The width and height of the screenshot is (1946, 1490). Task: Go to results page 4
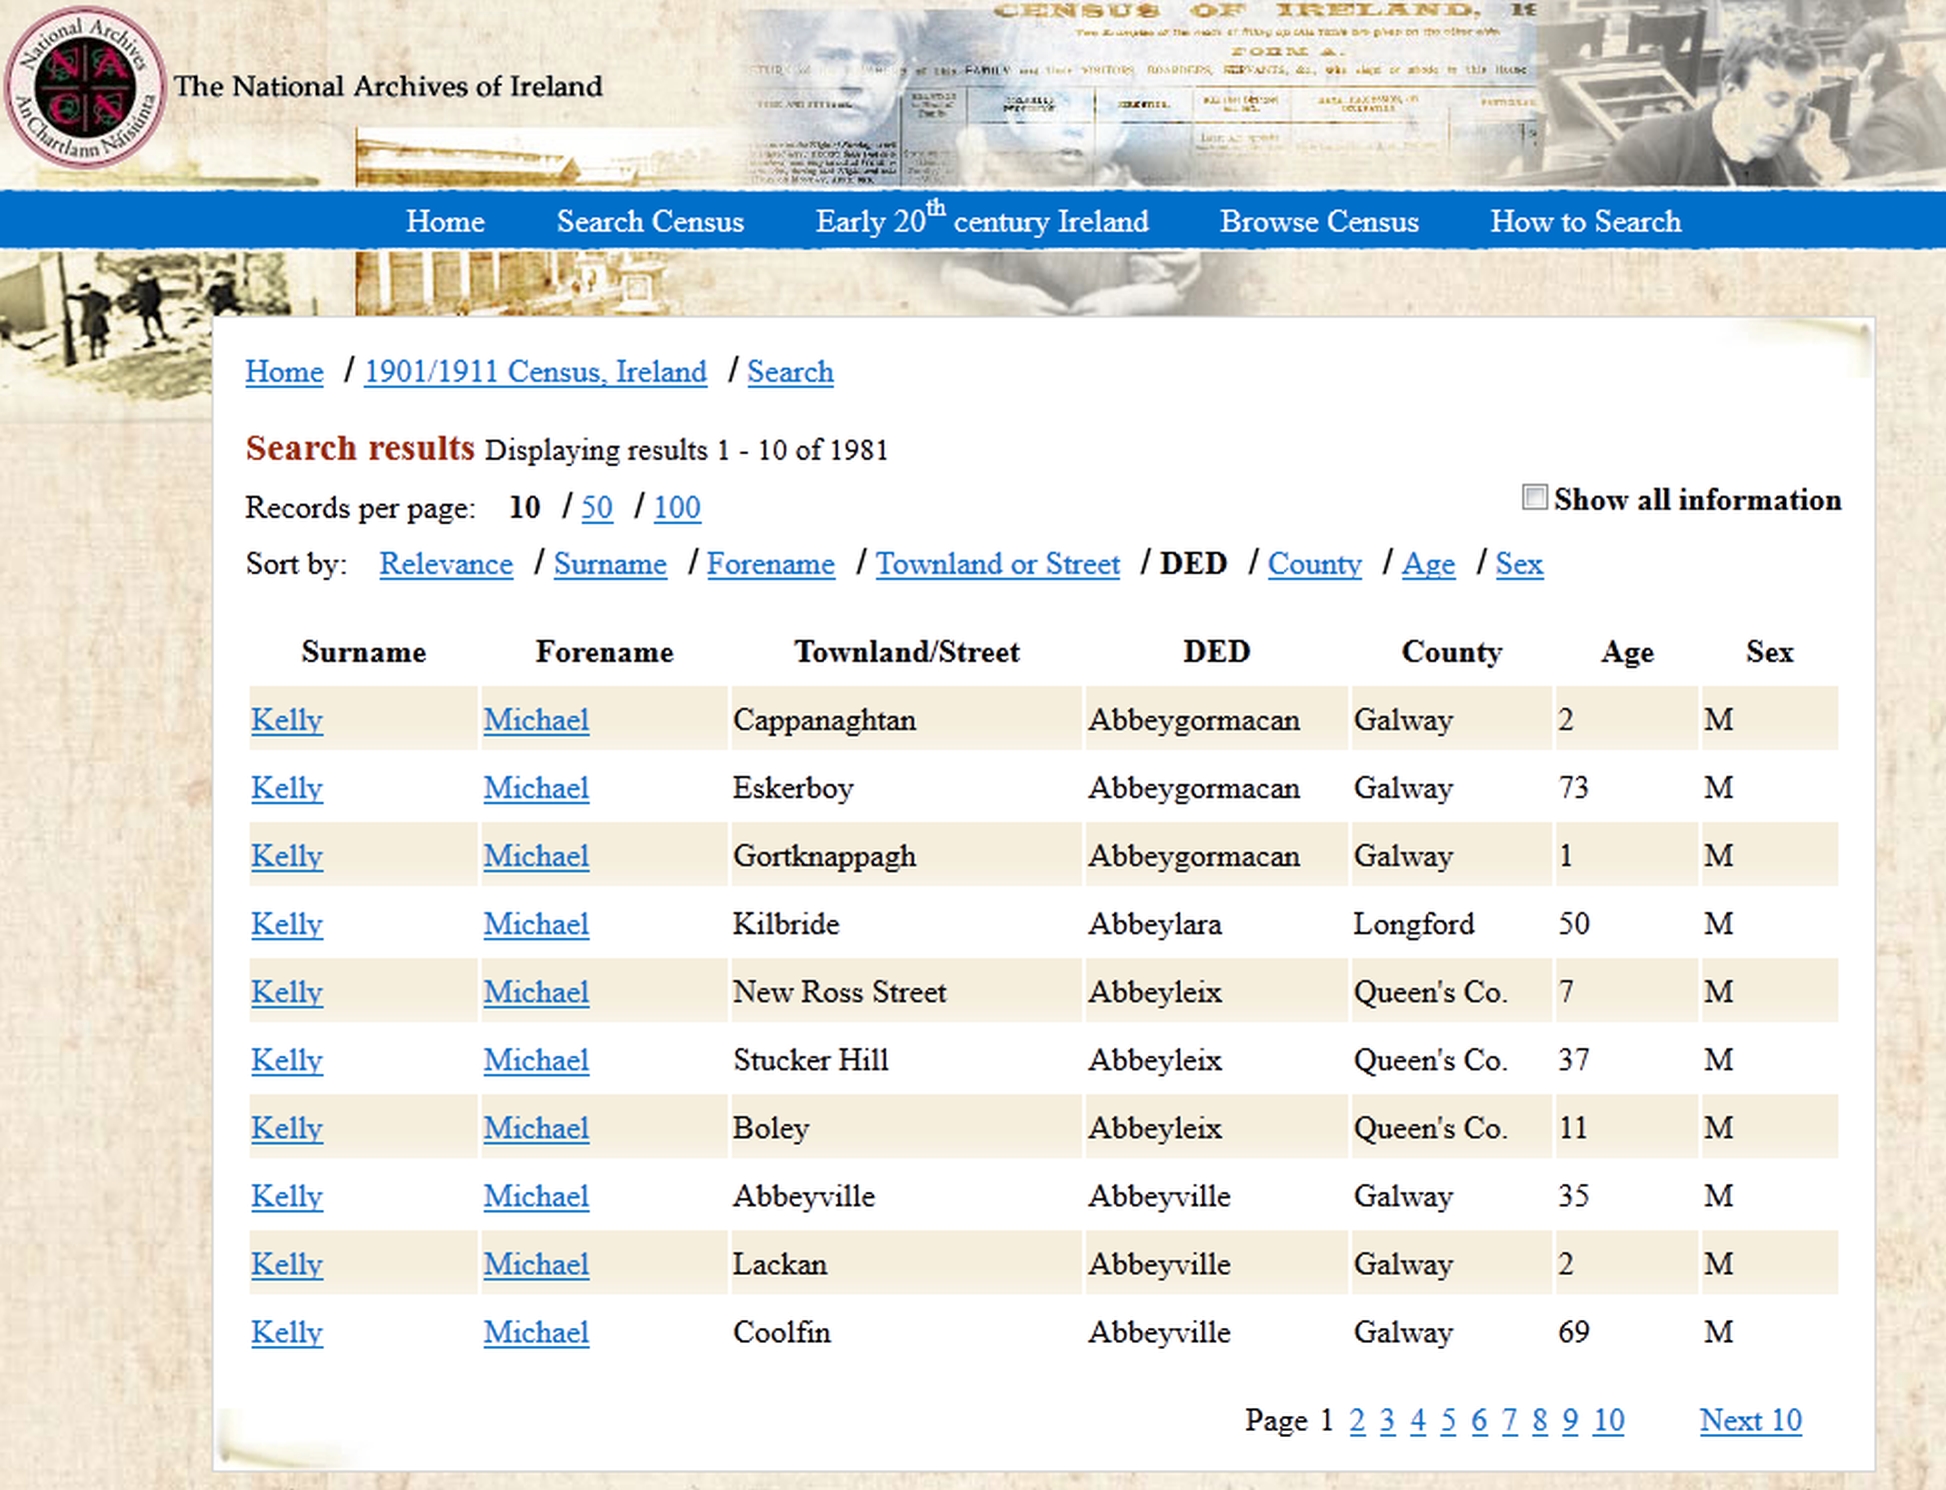(1418, 1419)
